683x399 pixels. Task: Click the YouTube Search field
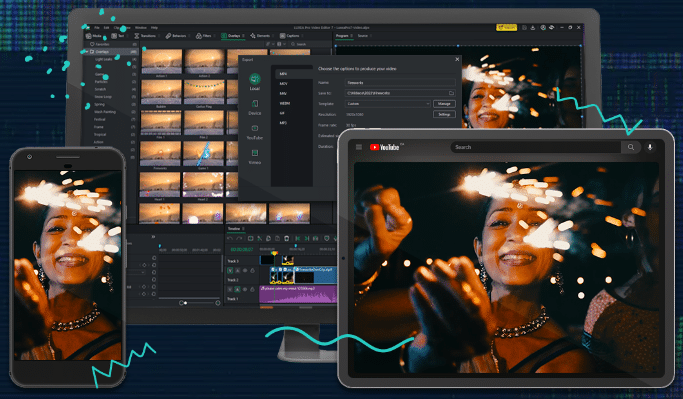536,147
